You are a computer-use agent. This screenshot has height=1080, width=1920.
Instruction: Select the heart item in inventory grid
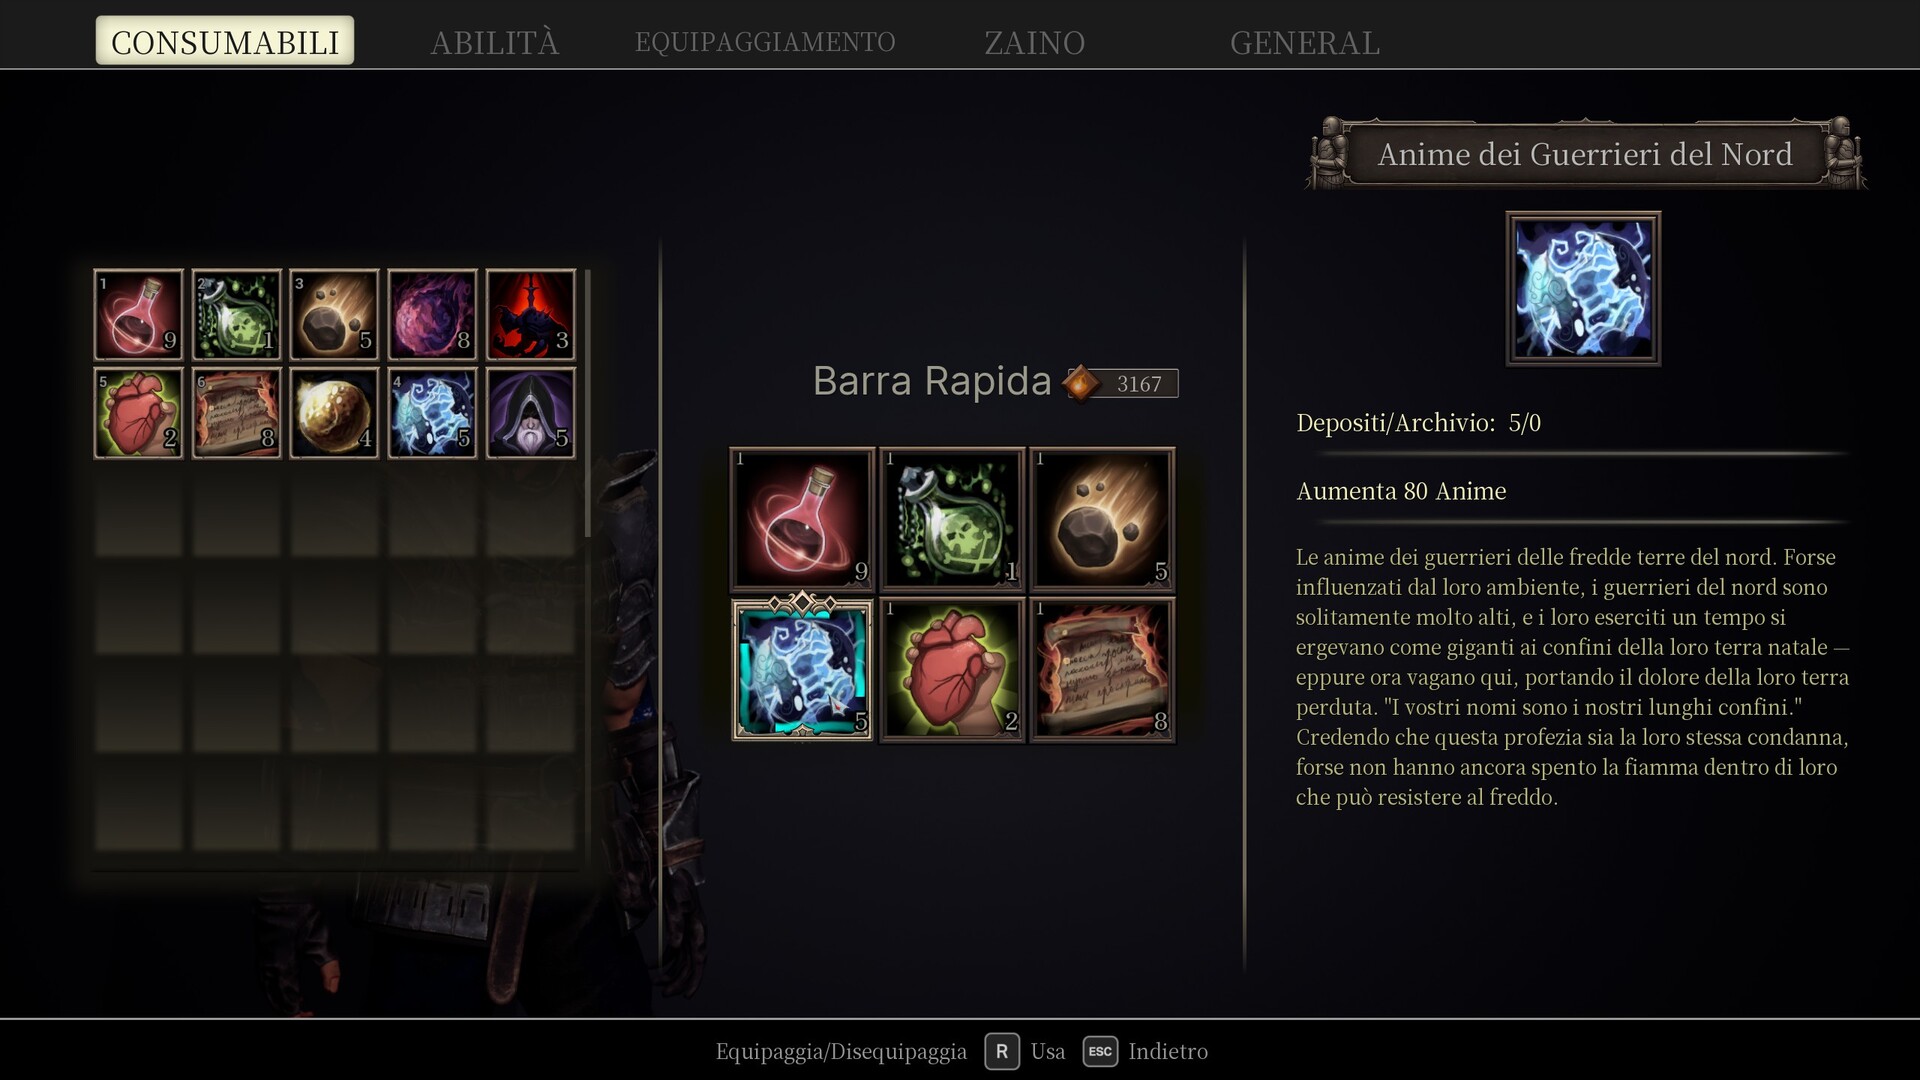(x=139, y=413)
